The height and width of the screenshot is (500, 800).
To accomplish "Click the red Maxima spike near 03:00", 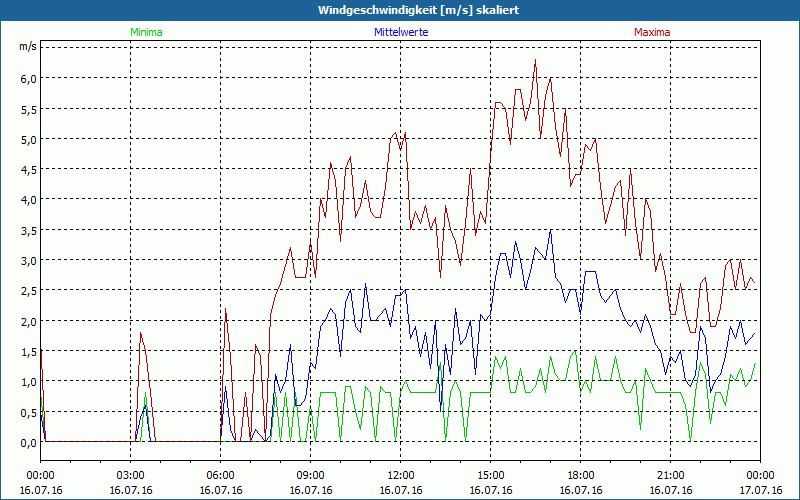I will coord(141,333).
